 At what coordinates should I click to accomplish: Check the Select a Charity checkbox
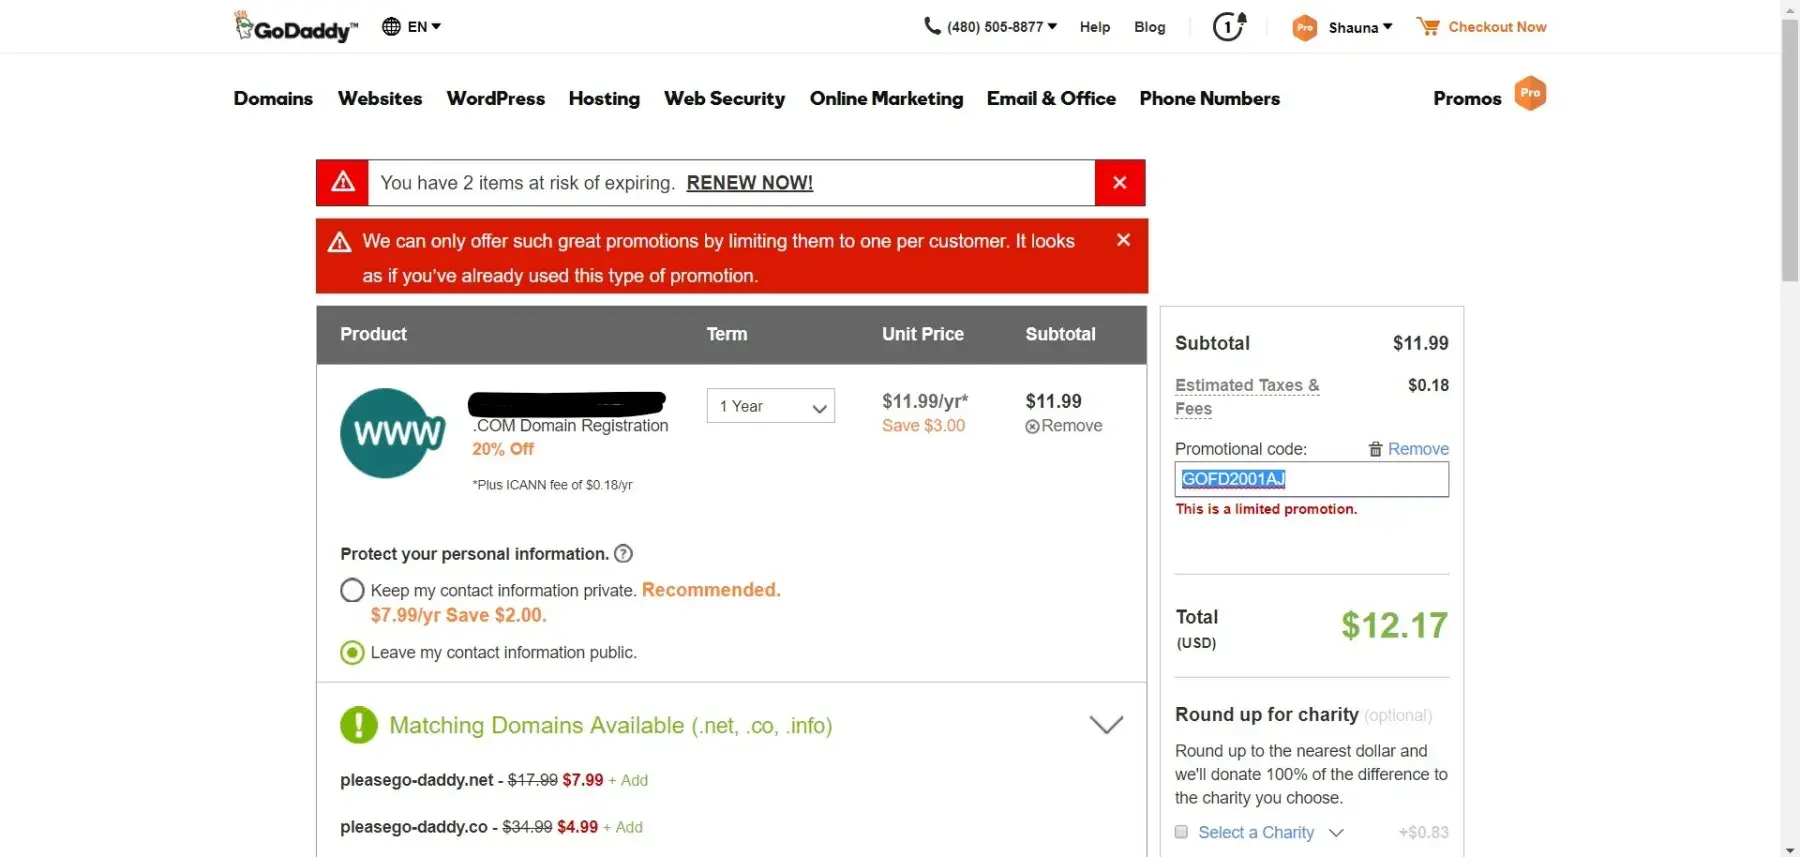pos(1181,832)
